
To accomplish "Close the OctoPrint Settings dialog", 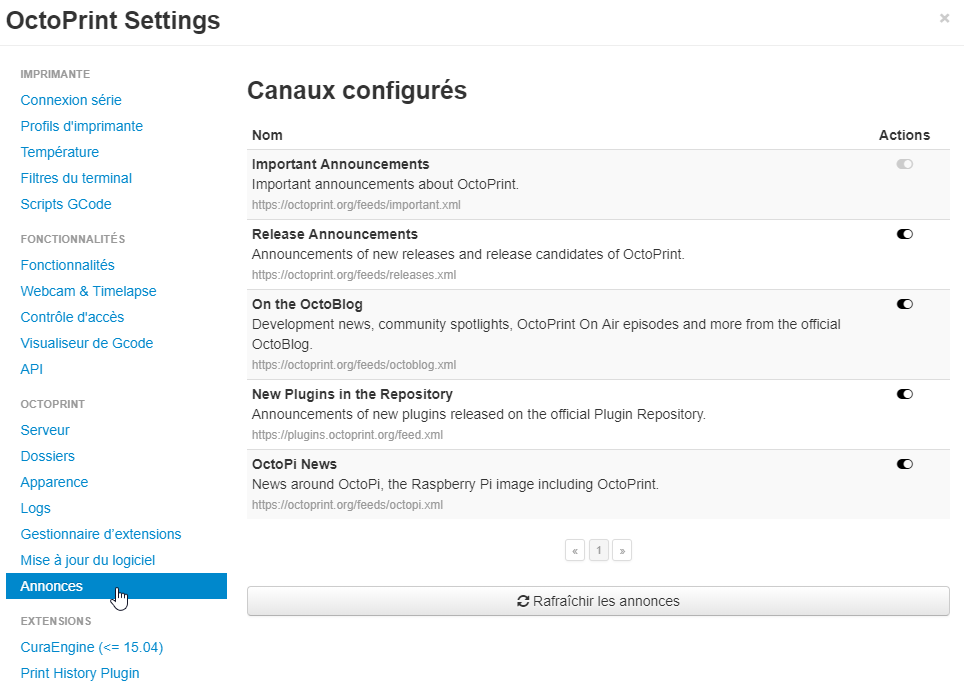I will click(x=944, y=18).
